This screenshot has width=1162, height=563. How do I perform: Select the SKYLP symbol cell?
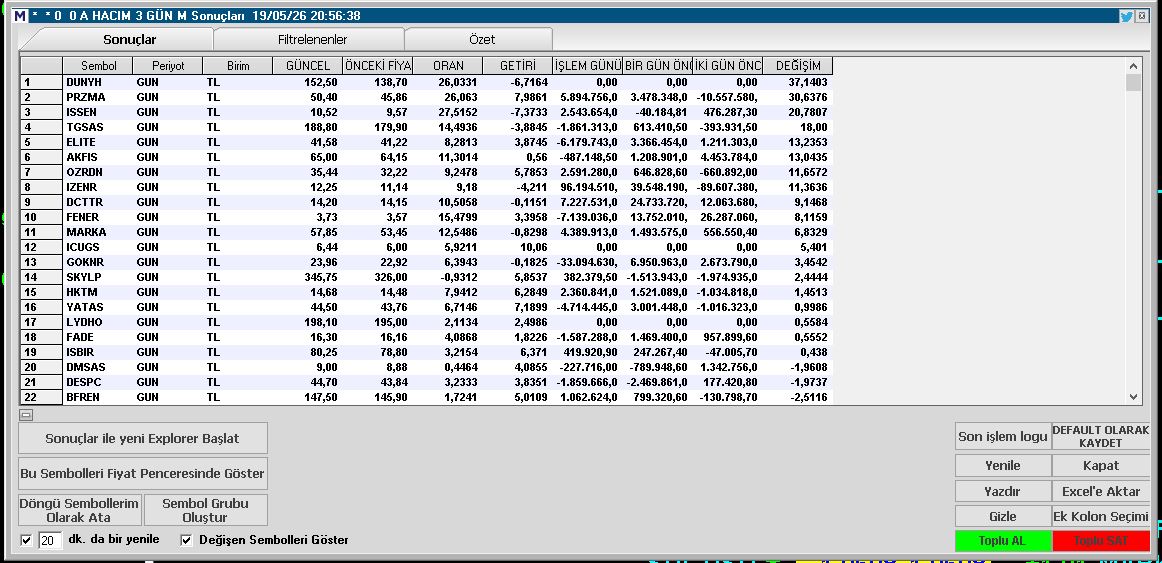tap(98, 277)
